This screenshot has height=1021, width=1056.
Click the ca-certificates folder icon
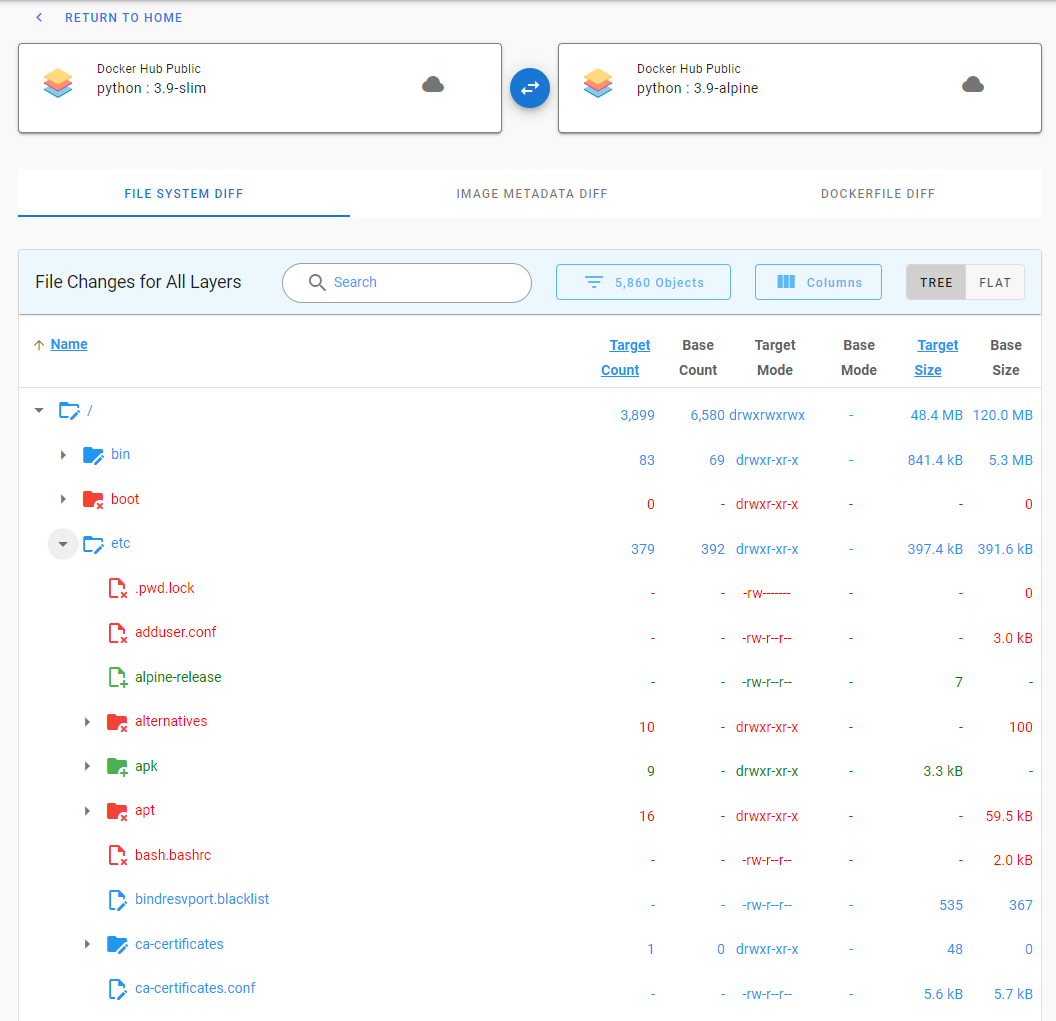(x=117, y=945)
